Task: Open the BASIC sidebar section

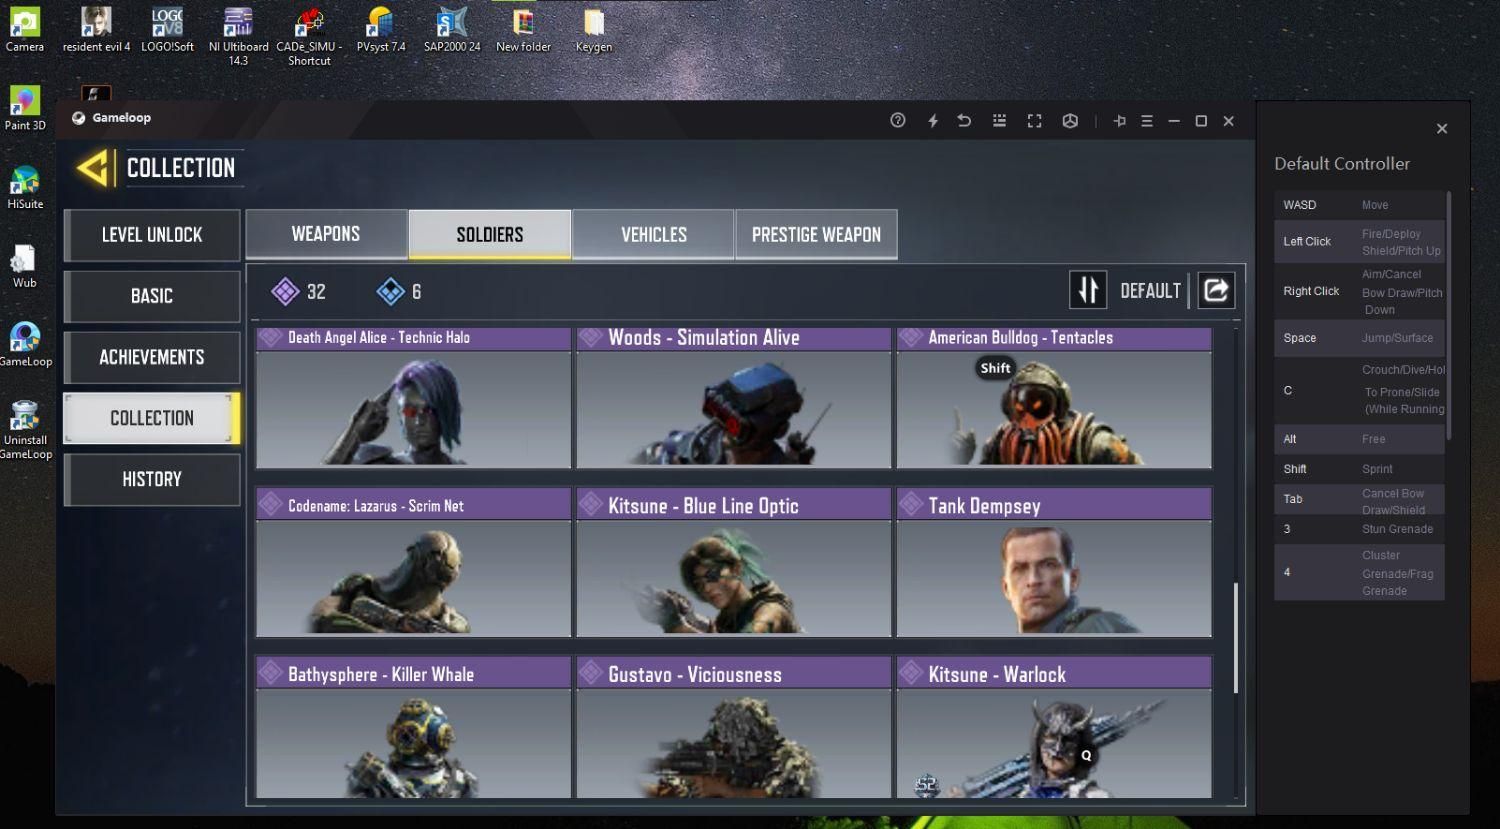Action: coord(152,296)
